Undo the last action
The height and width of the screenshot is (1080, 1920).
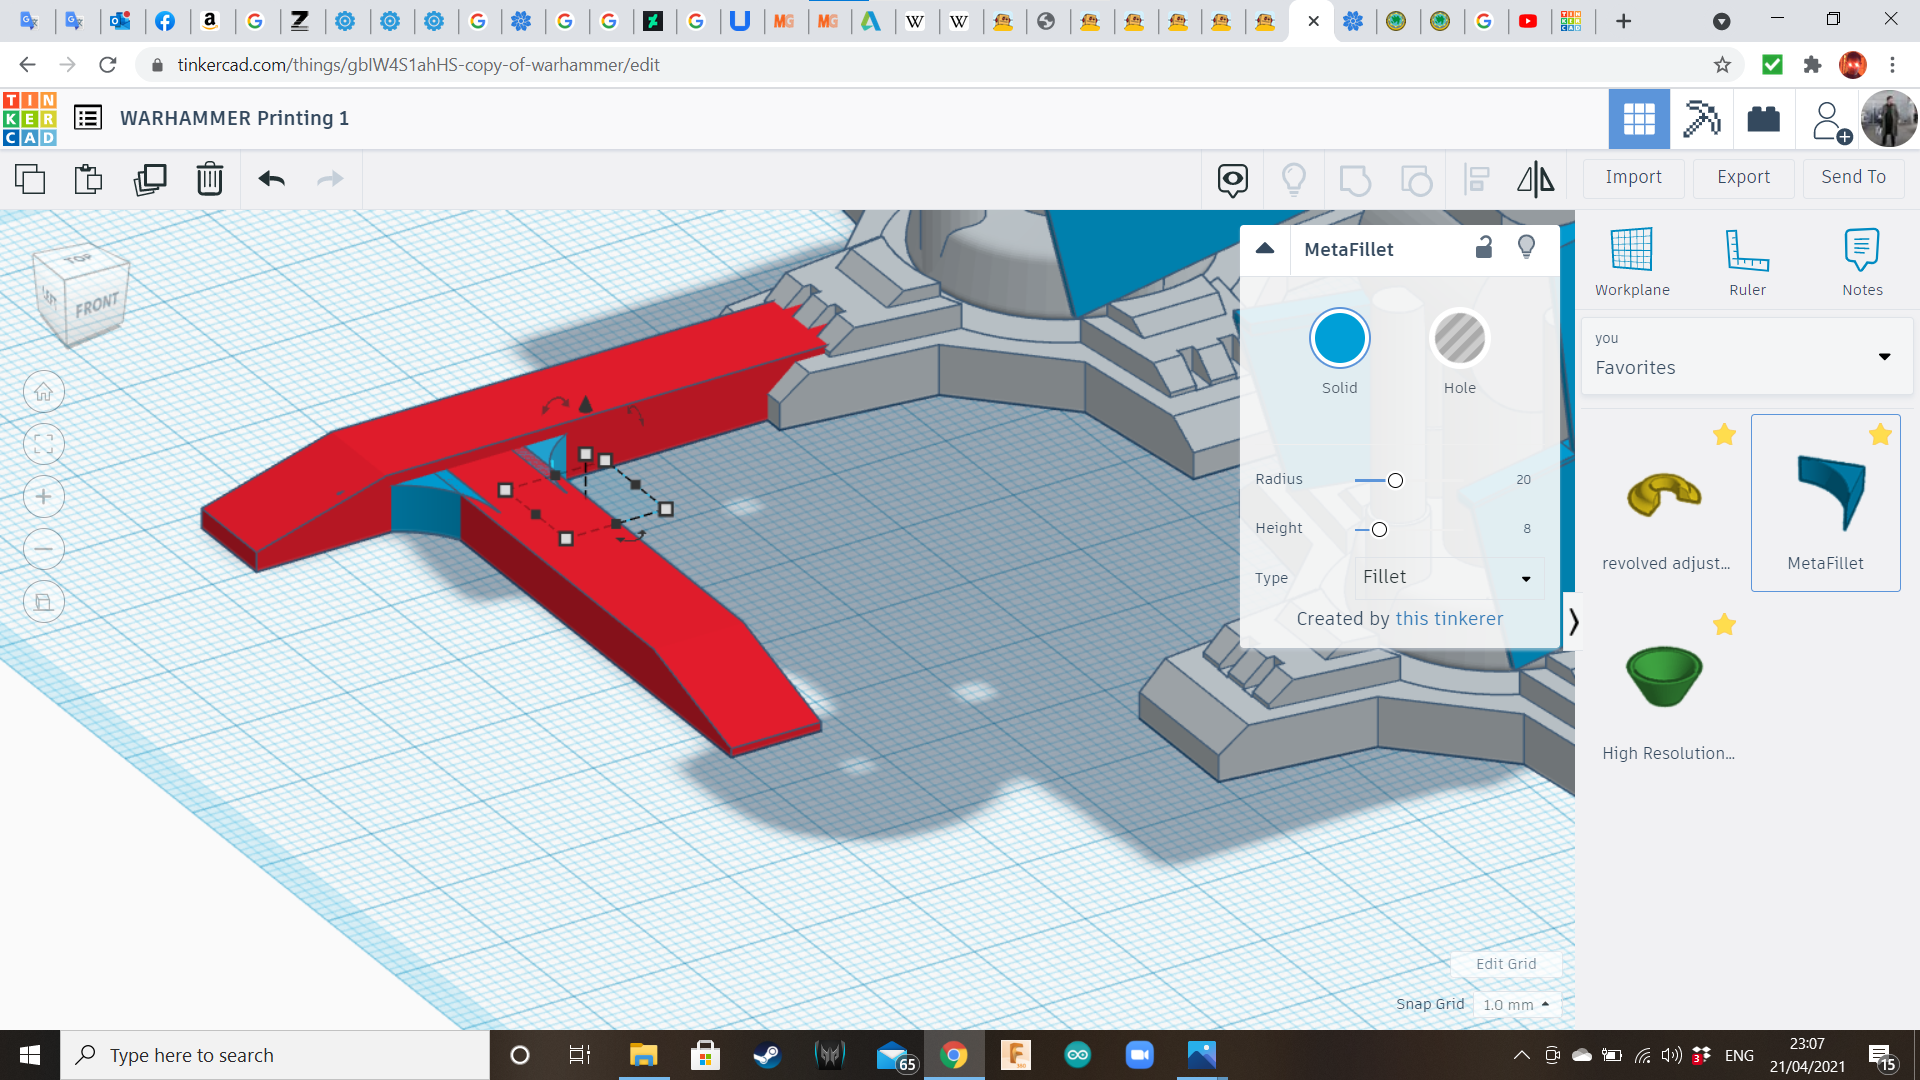[x=271, y=179]
